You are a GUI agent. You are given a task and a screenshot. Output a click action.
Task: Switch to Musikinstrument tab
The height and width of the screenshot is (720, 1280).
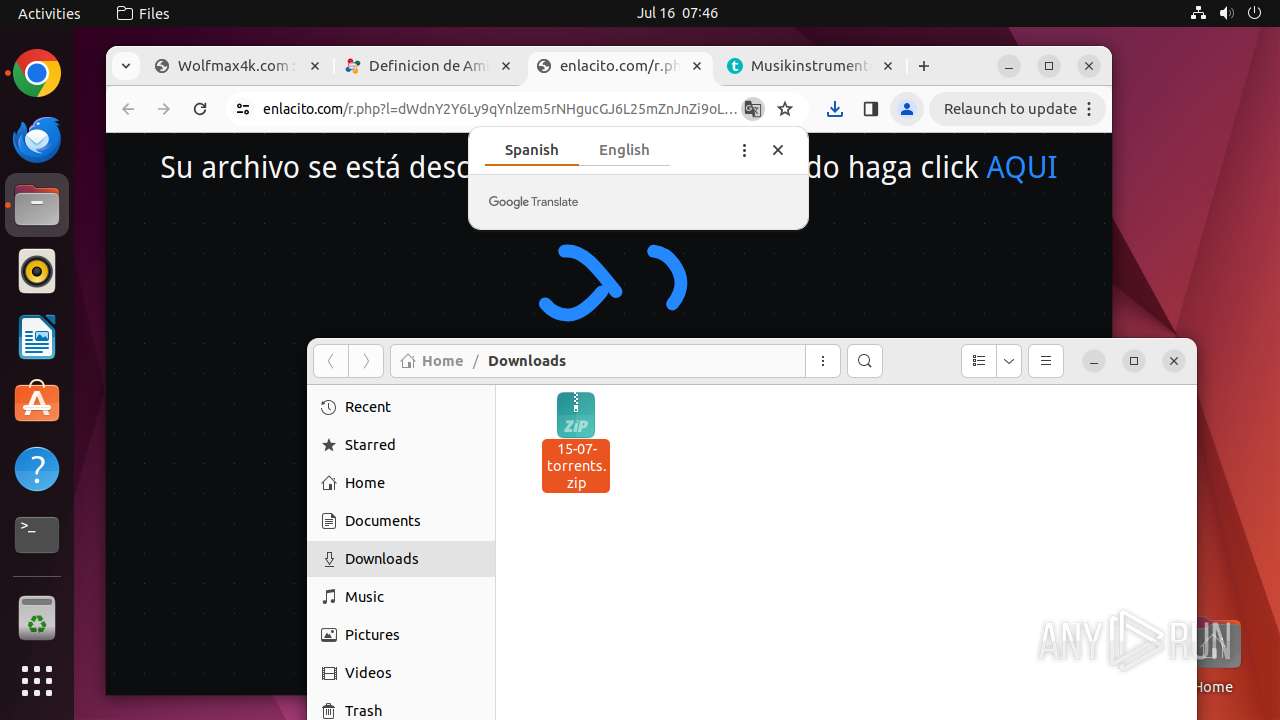(810, 66)
